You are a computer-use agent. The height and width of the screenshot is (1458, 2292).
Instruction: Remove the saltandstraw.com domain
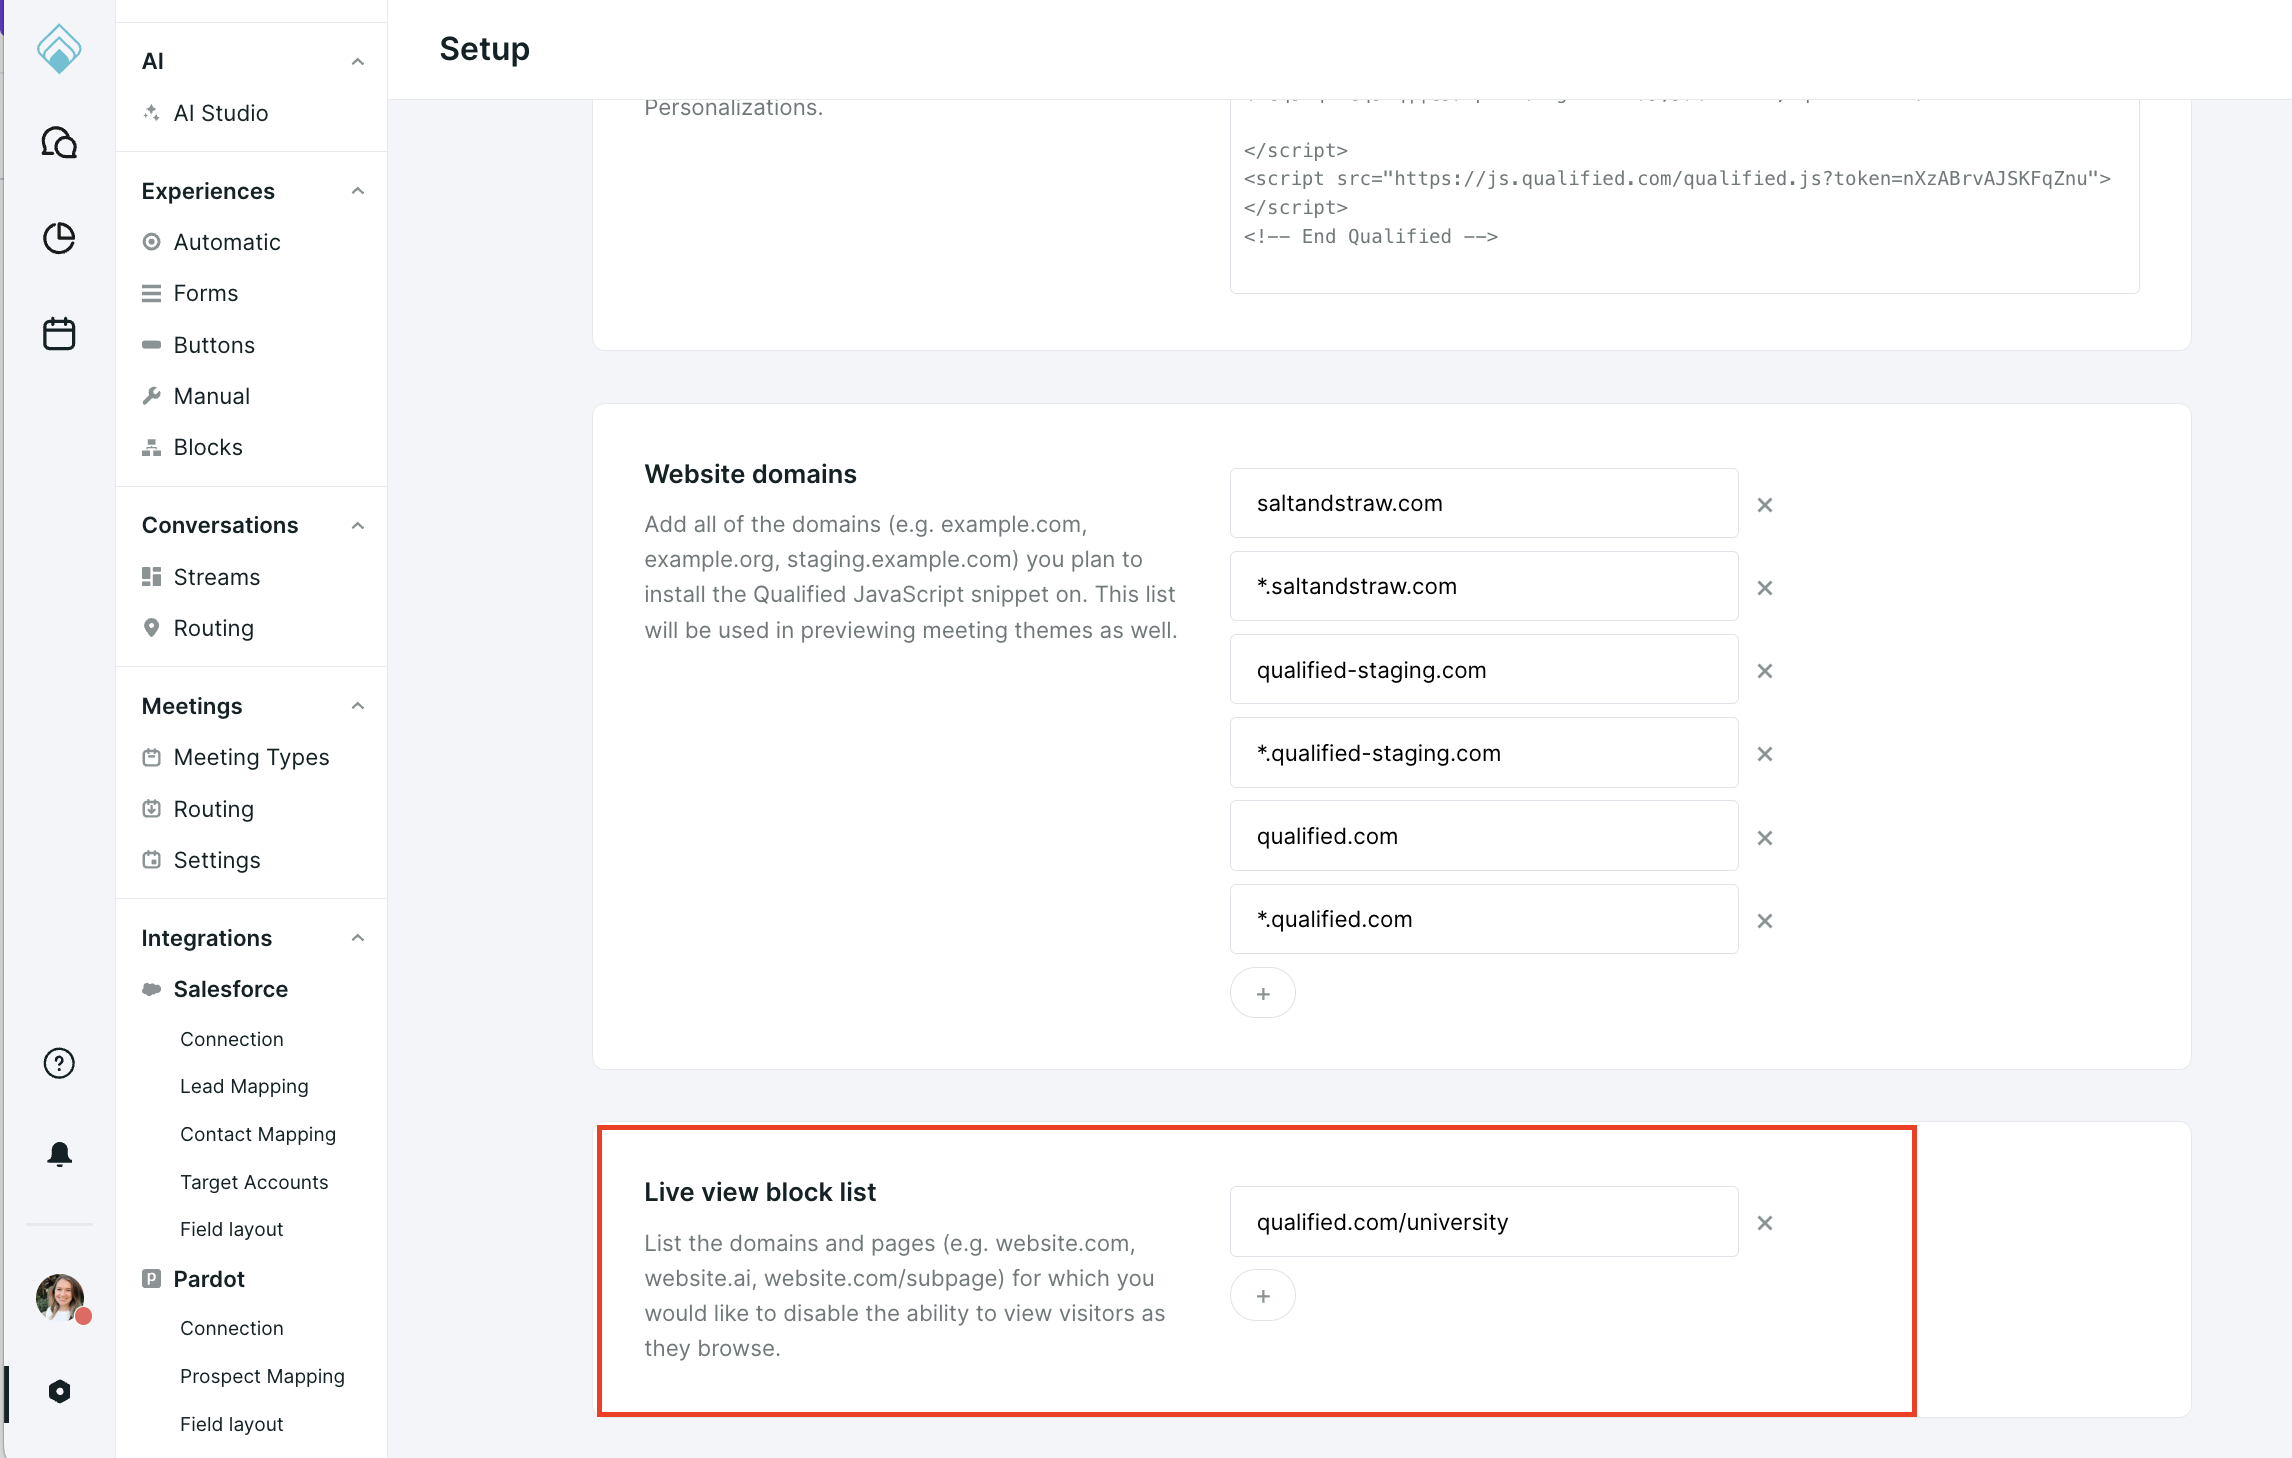[x=1765, y=504]
